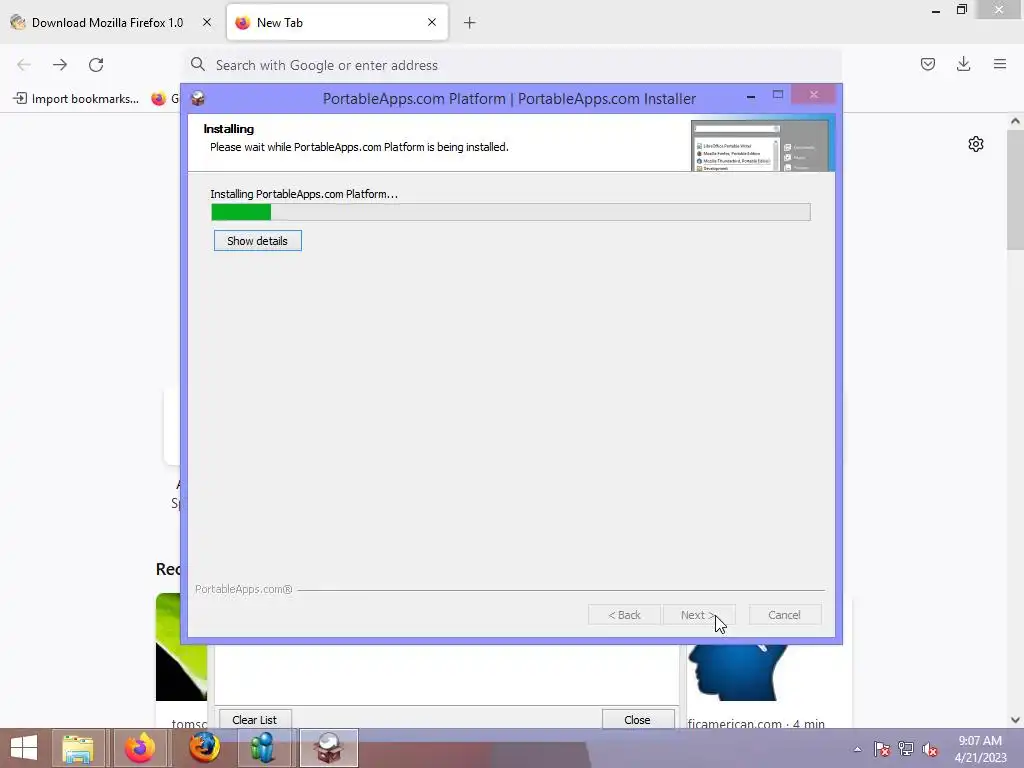Viewport: 1024px width, 768px height.
Task: Open new tab personalize gear icon
Action: [976, 144]
